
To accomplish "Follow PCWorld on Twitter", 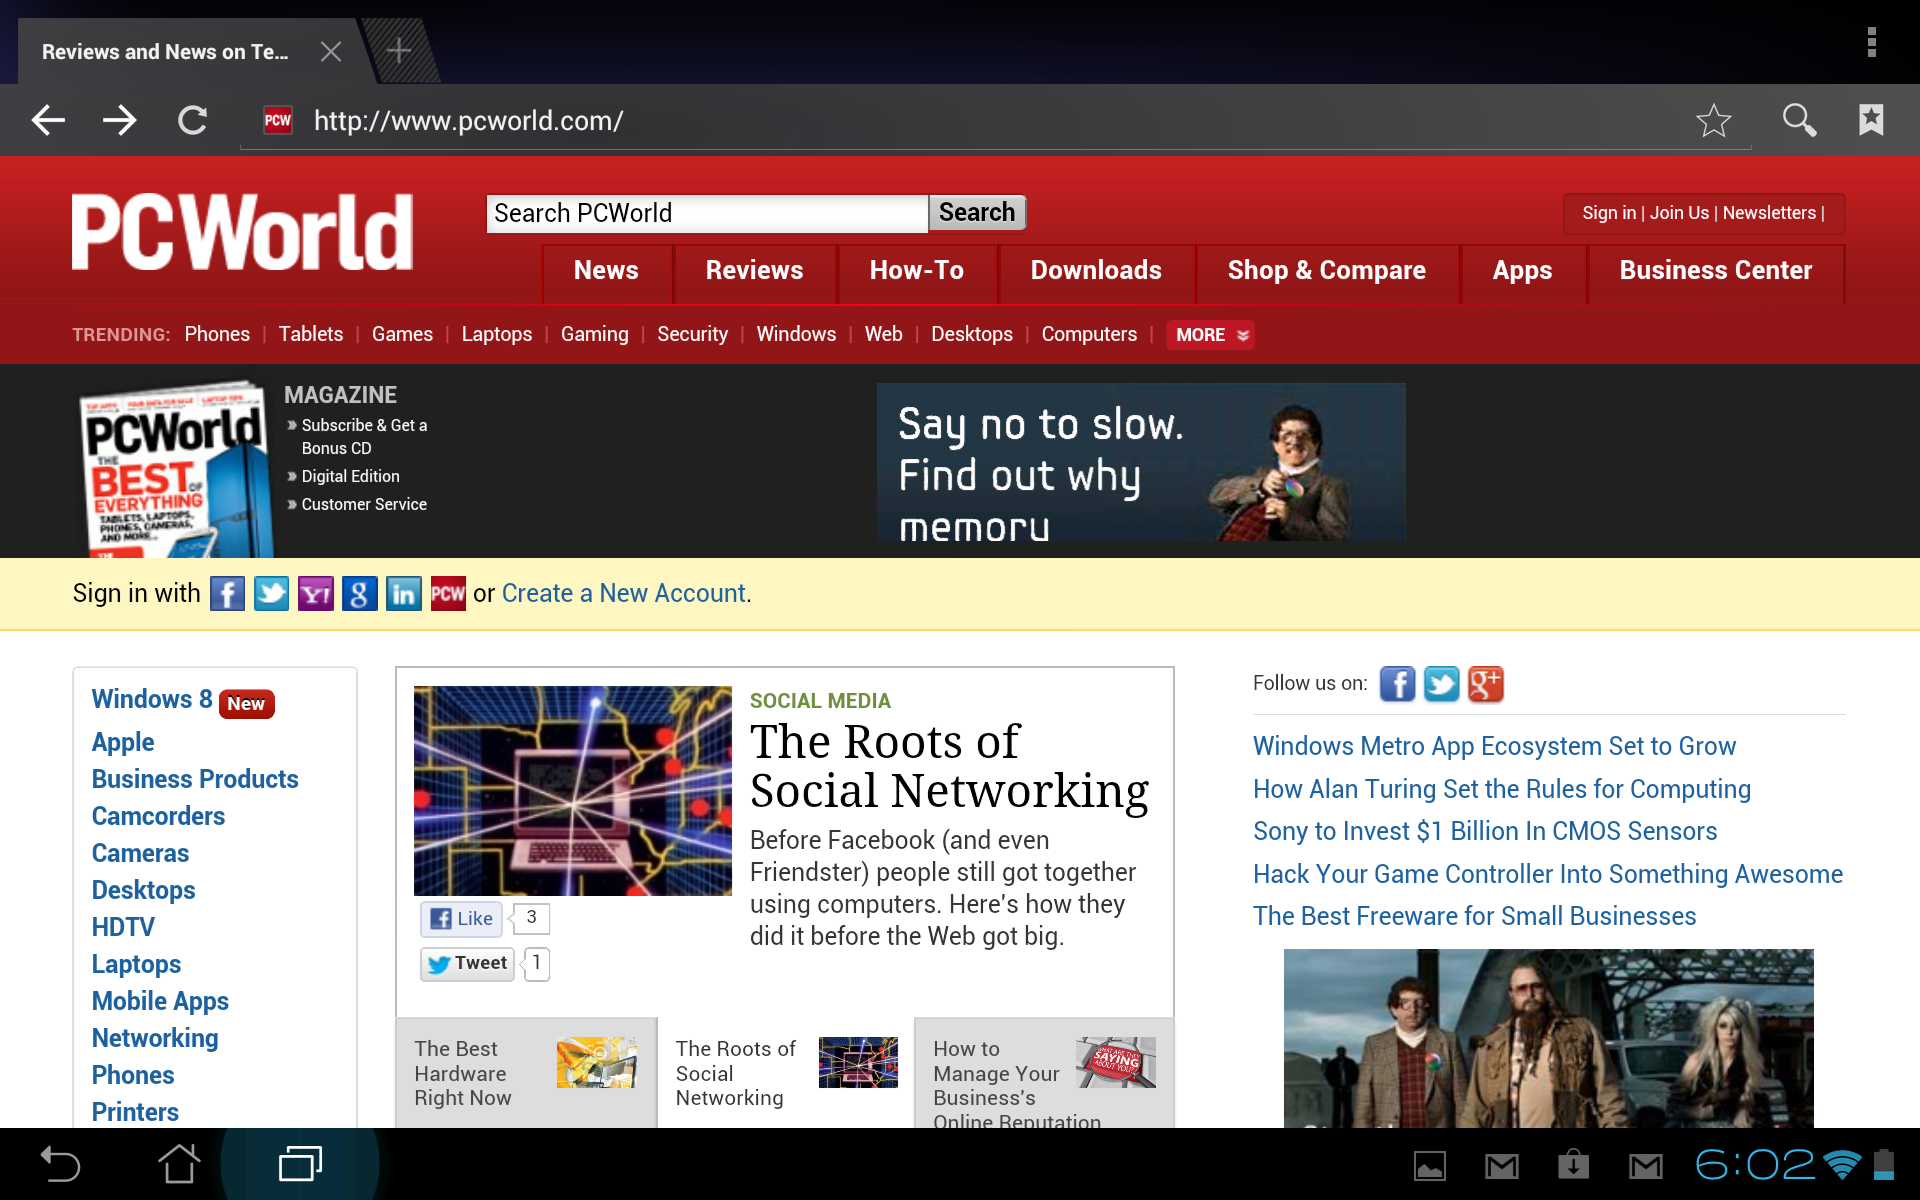I will tap(1441, 684).
